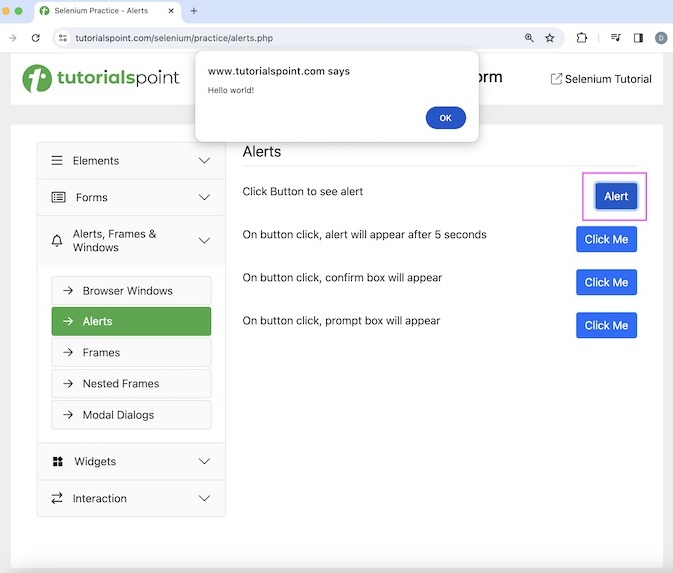The width and height of the screenshot is (673, 573).
Task: Click the Click Me button for 5 seconds alert
Action: click(606, 239)
